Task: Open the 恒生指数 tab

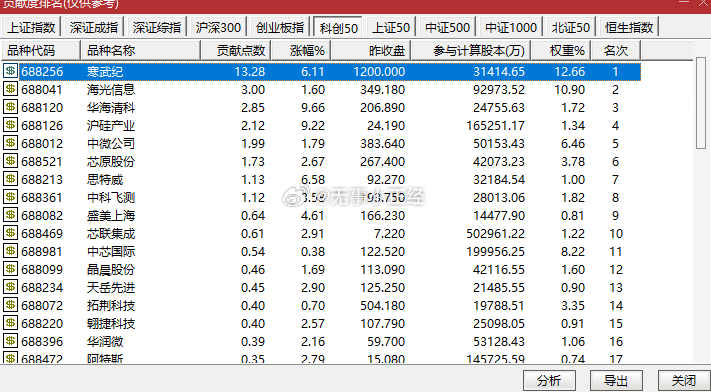Action: (629, 27)
